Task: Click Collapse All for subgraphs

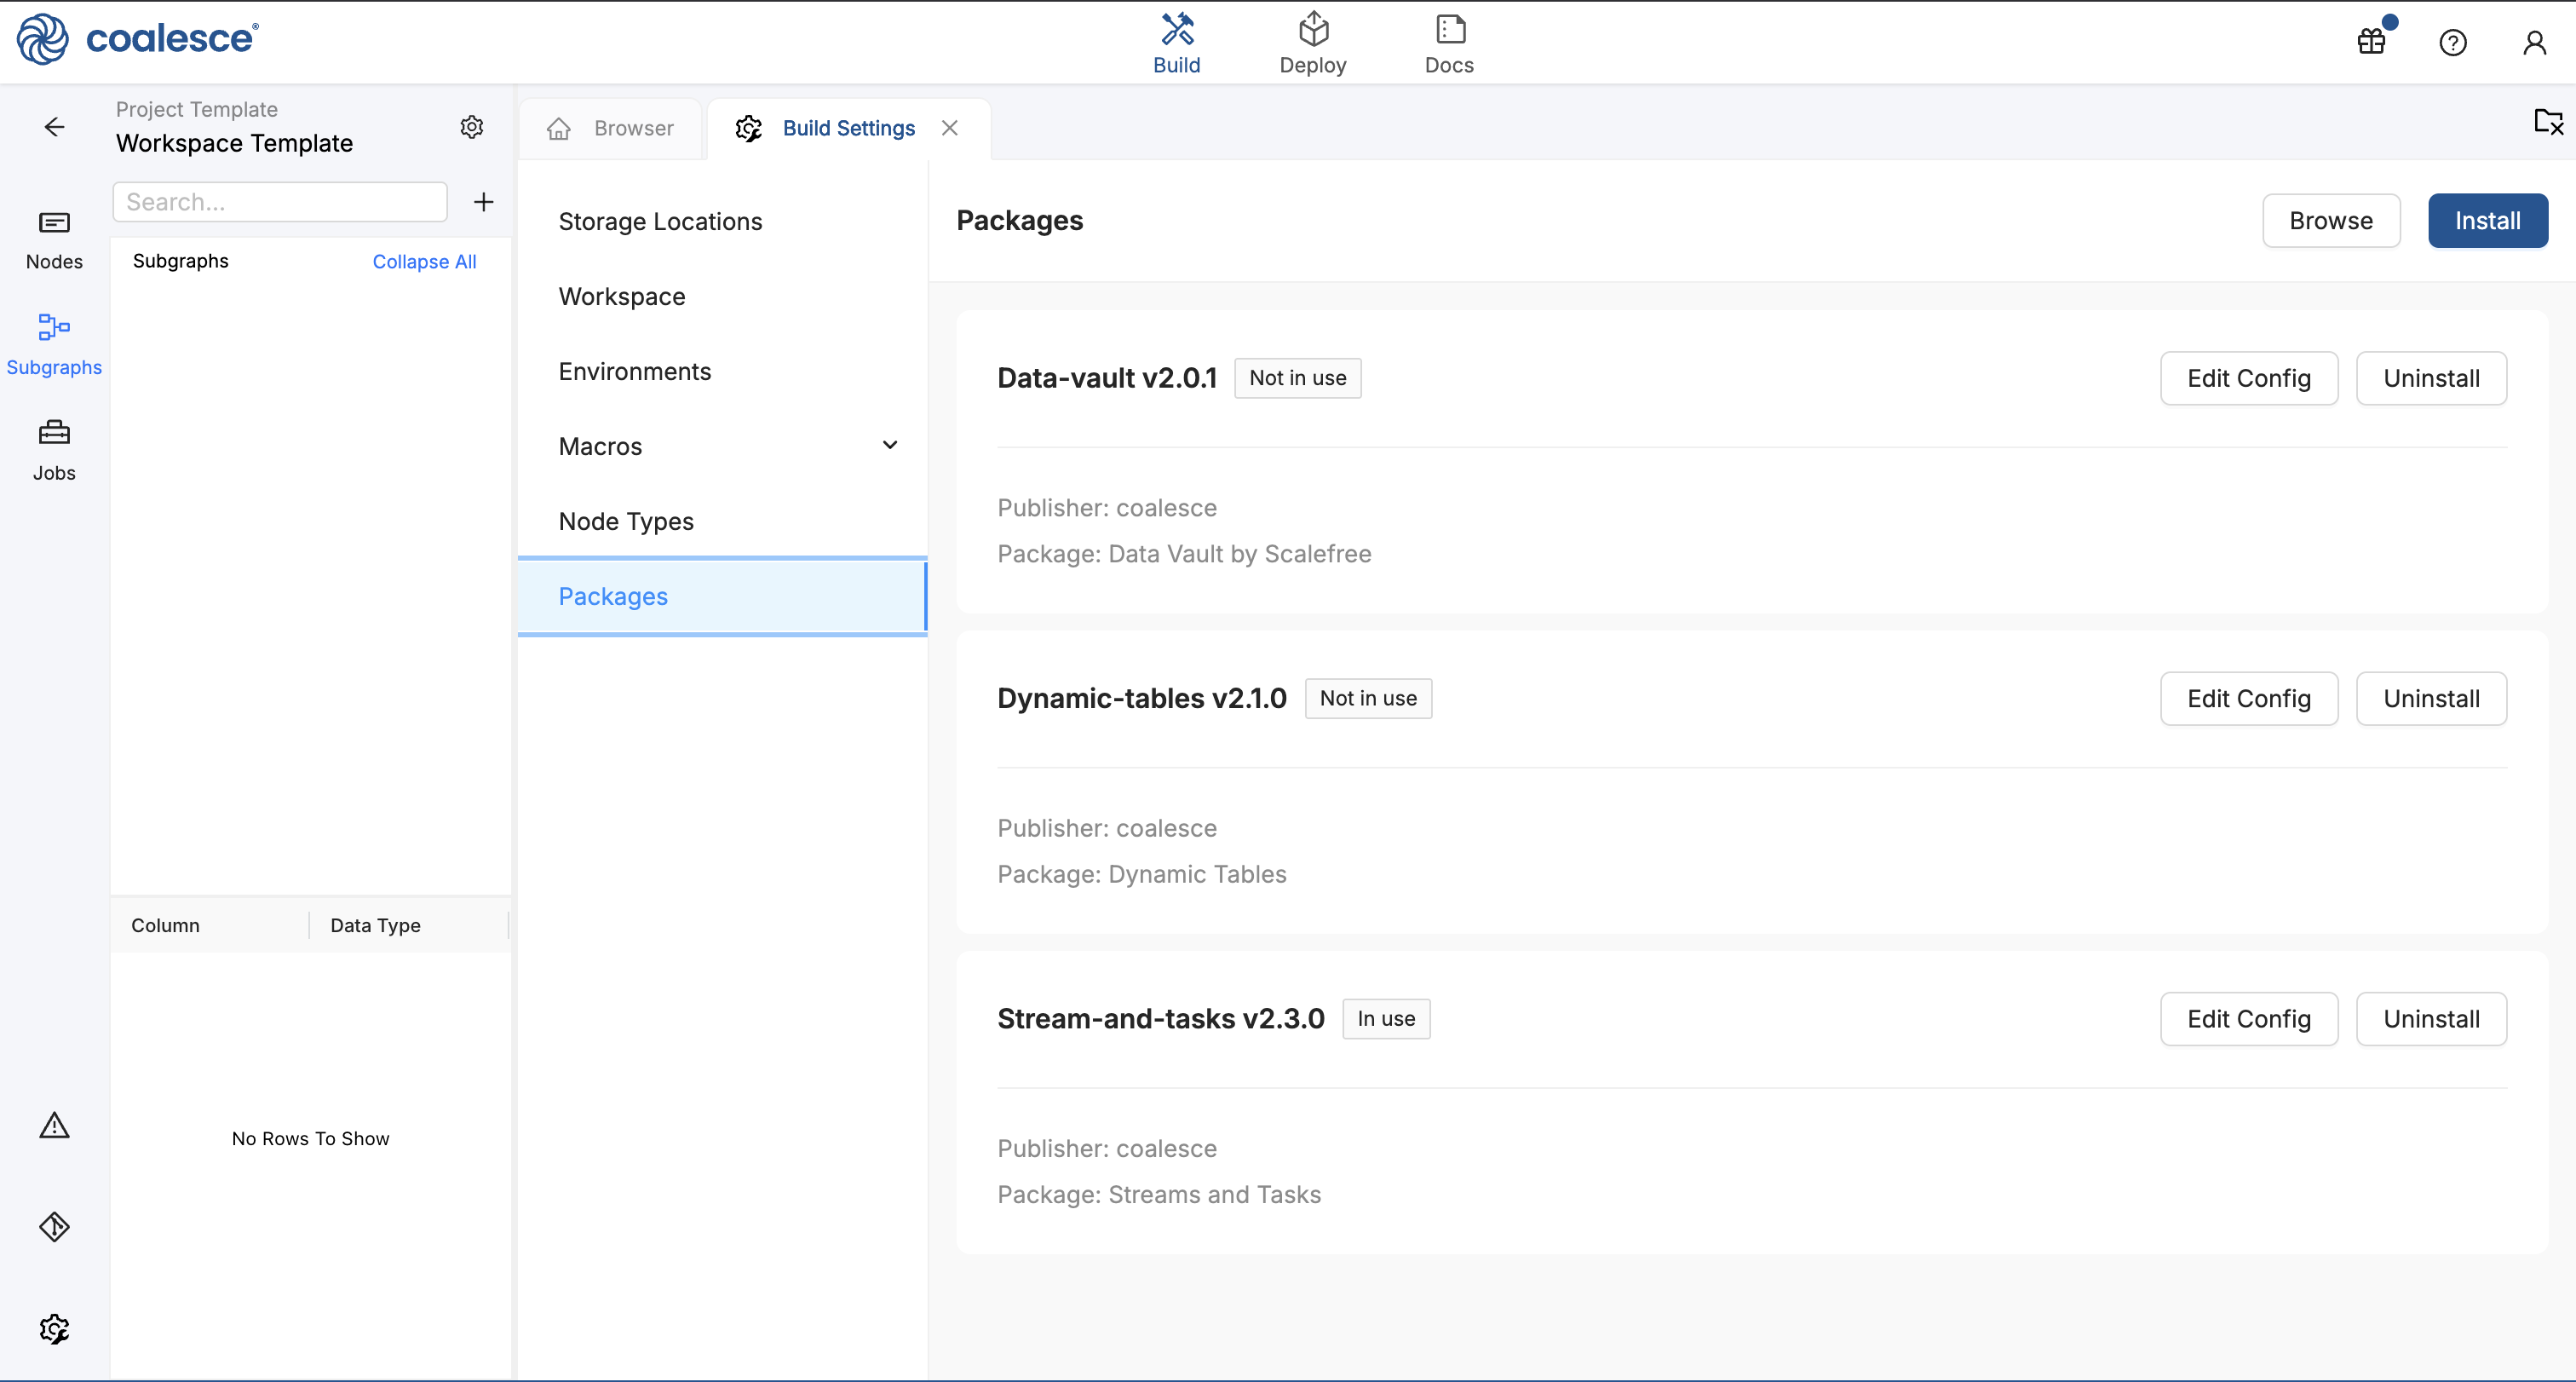Action: pos(424,261)
